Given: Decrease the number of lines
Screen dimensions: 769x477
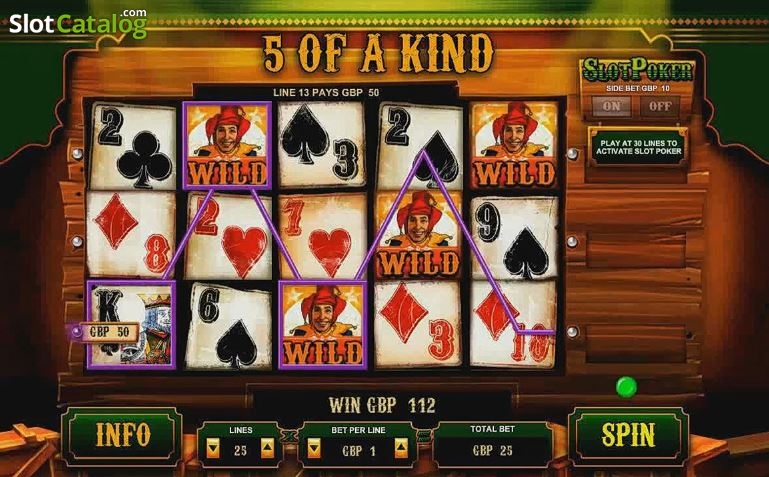Looking at the screenshot, I should point(213,448).
